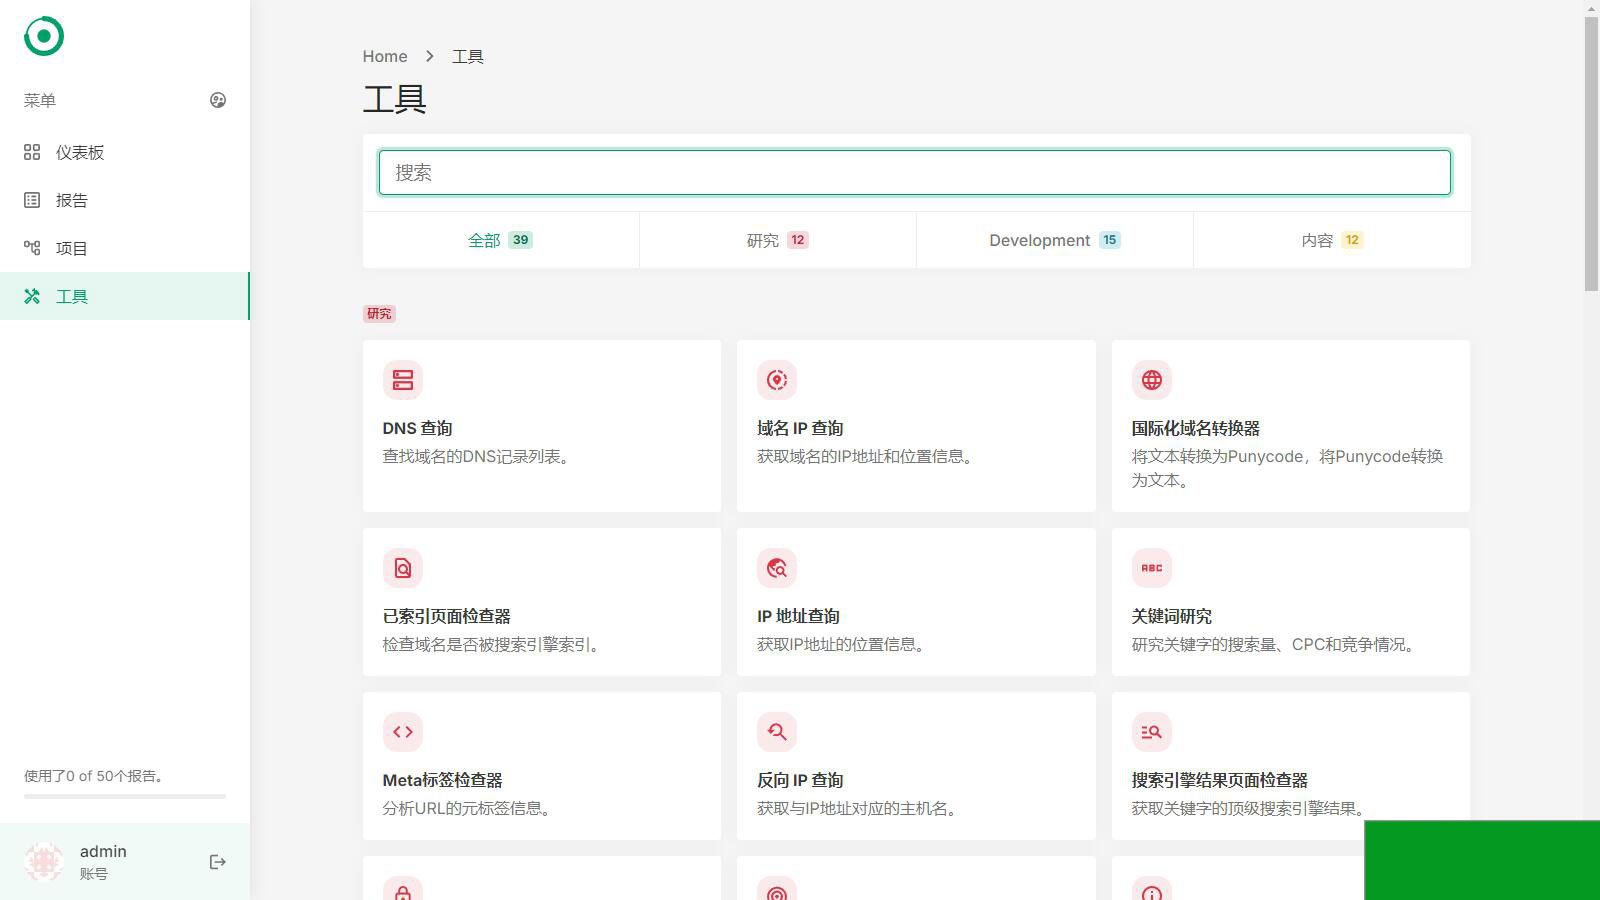Click description 获取域名的IP地址和位置信息。
Screen dimensions: 1600x900
coord(868,456)
